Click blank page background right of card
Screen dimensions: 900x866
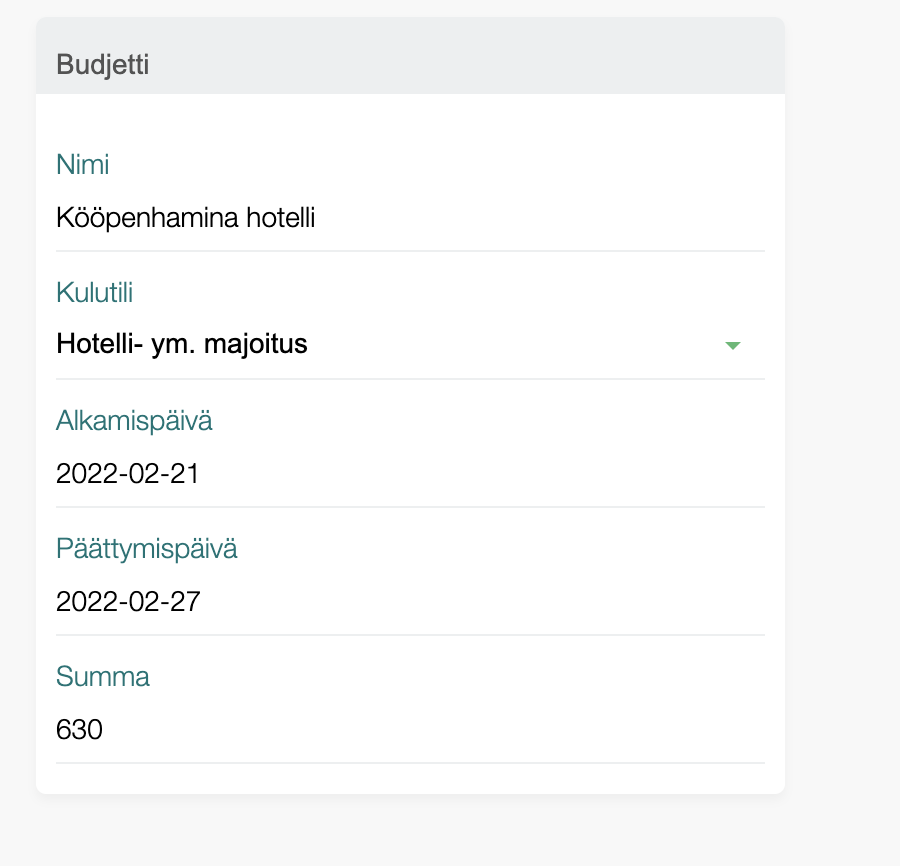[x=843, y=400]
